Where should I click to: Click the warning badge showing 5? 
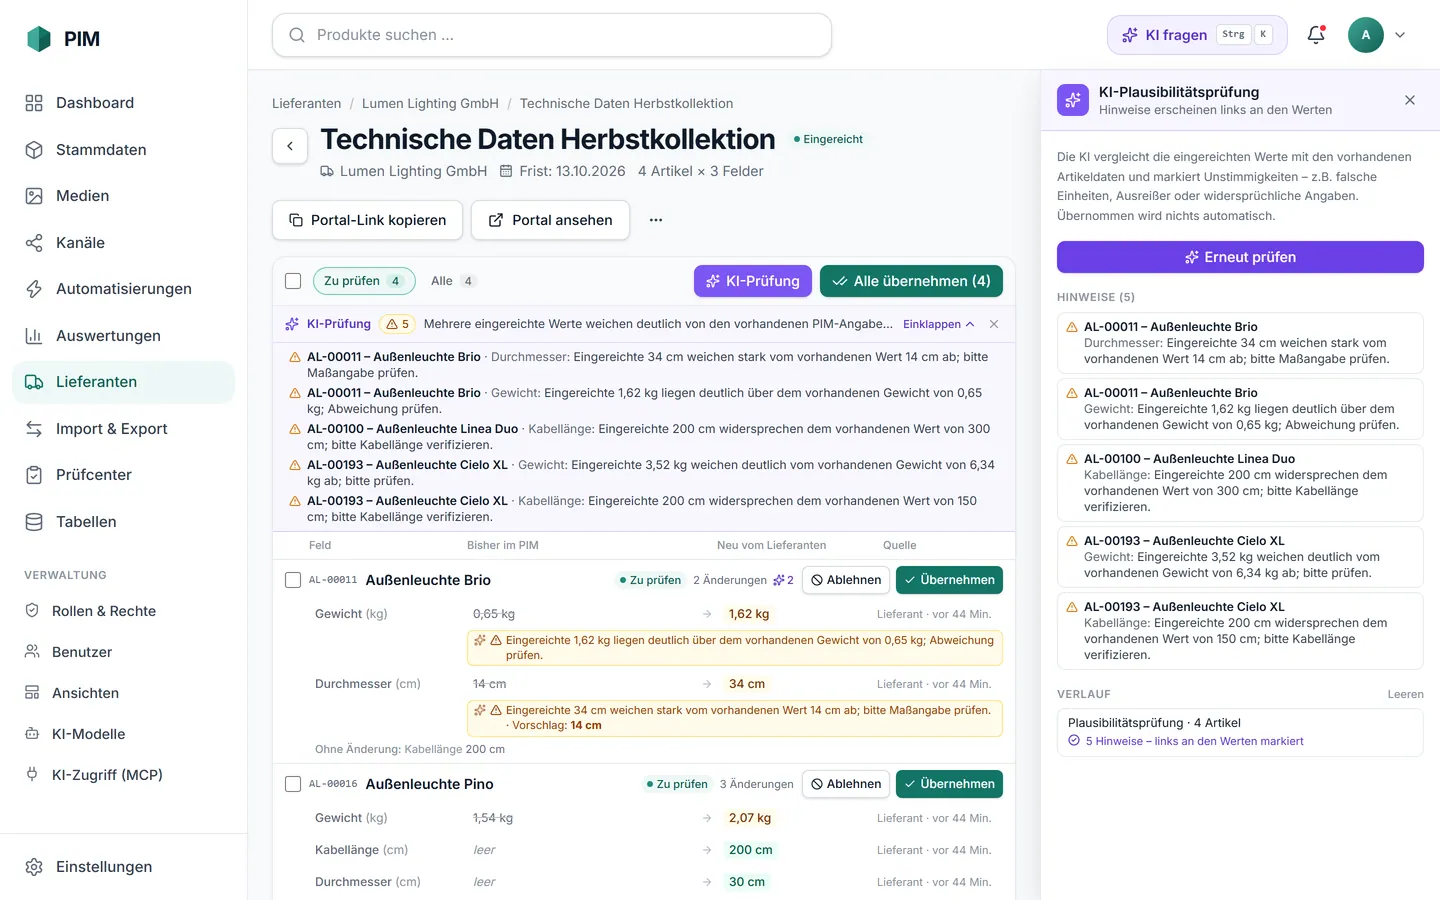(x=397, y=324)
